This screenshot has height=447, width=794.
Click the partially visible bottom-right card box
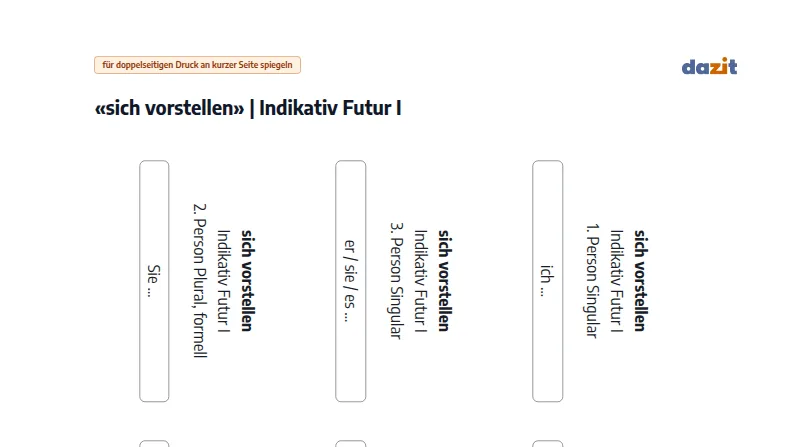pos(547,443)
